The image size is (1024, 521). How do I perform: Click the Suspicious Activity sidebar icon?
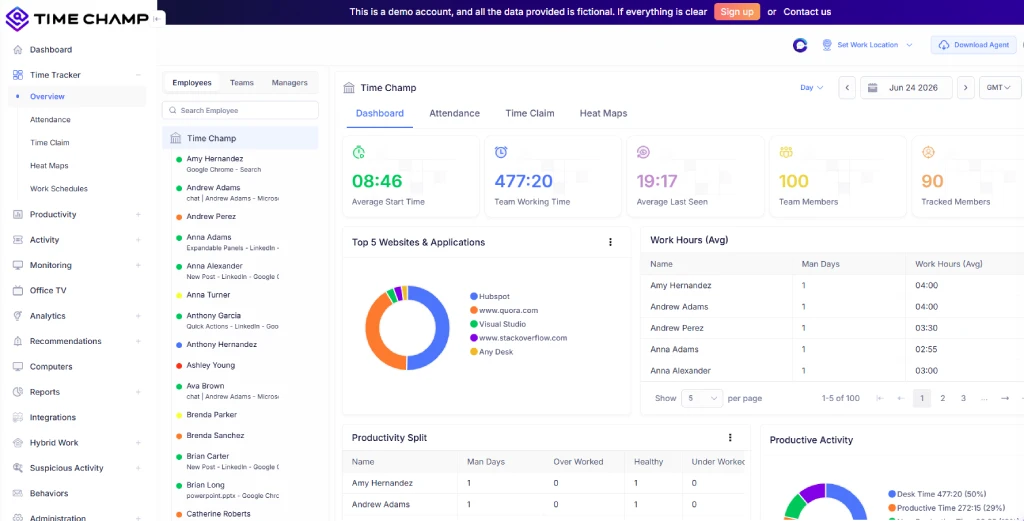[18, 468]
